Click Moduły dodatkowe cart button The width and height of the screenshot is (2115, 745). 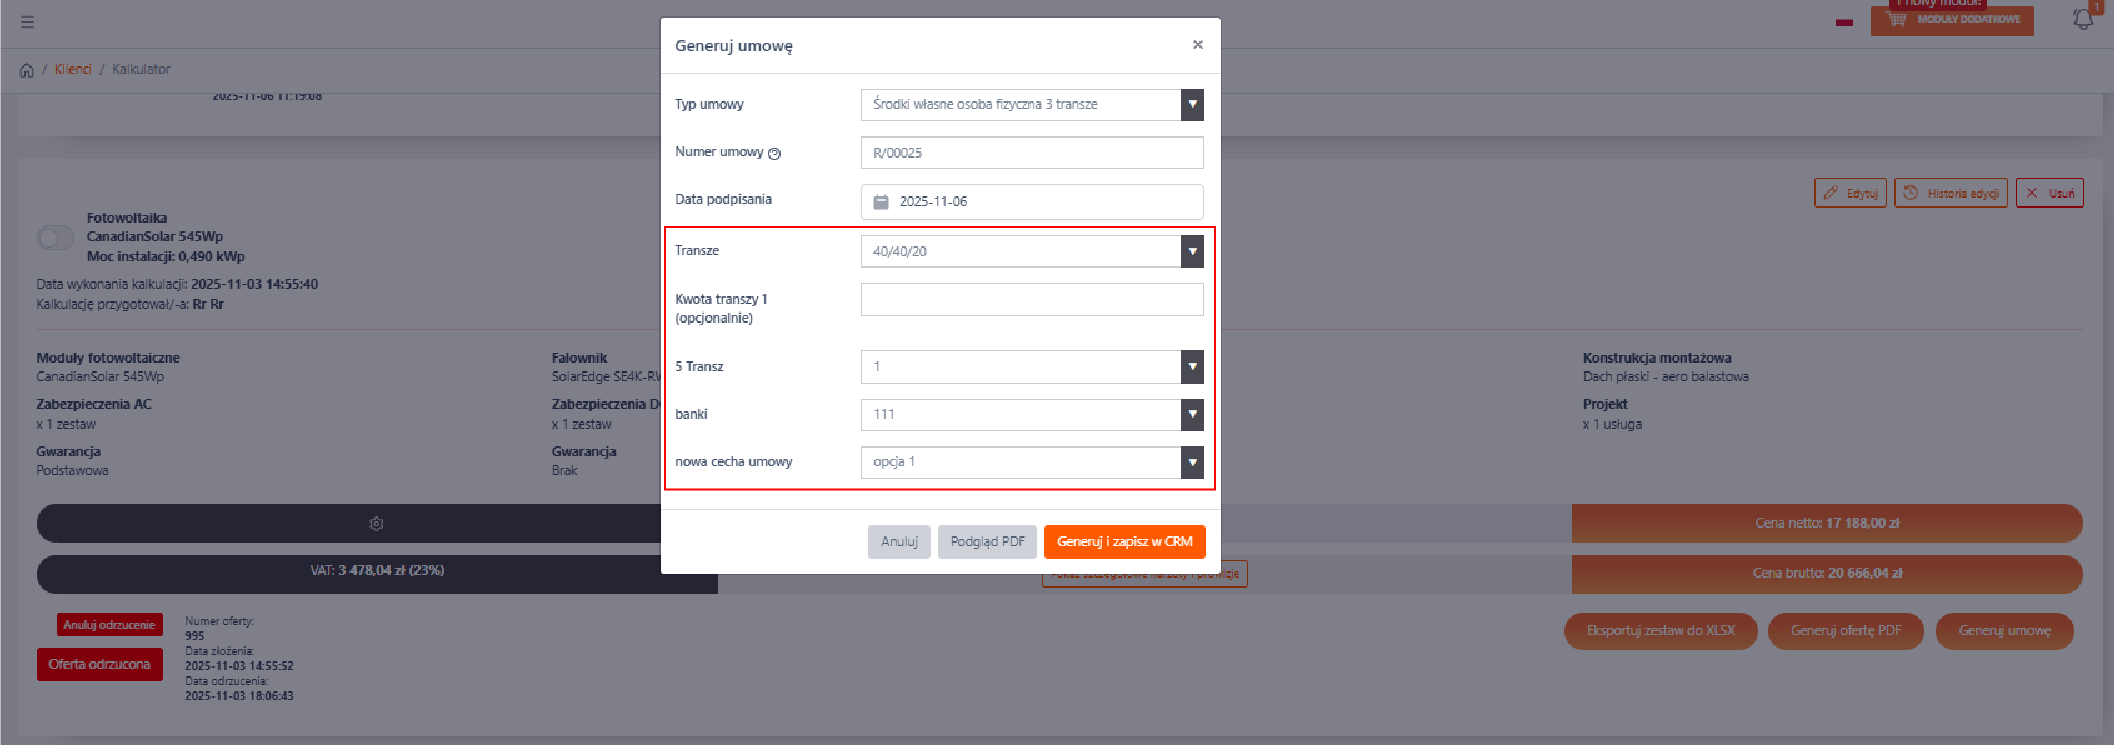1951,20
